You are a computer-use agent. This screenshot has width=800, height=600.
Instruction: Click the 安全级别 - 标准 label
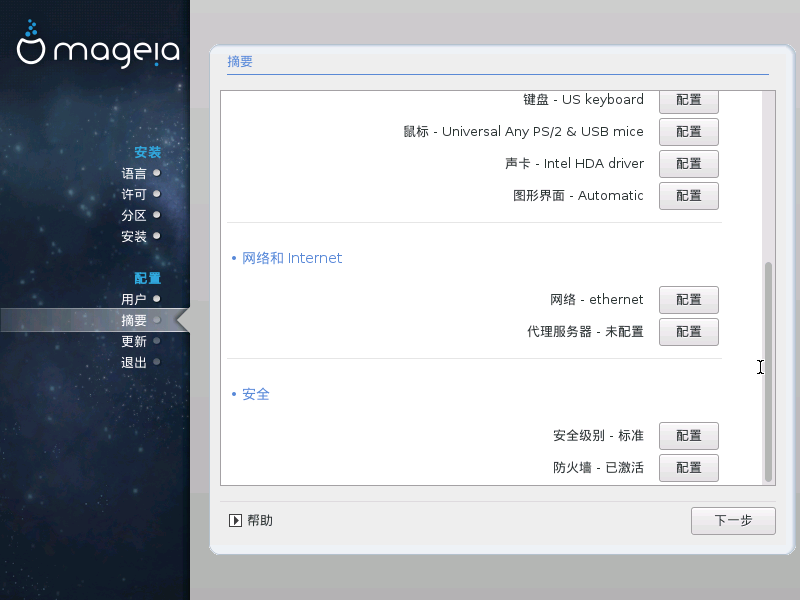[598, 436]
